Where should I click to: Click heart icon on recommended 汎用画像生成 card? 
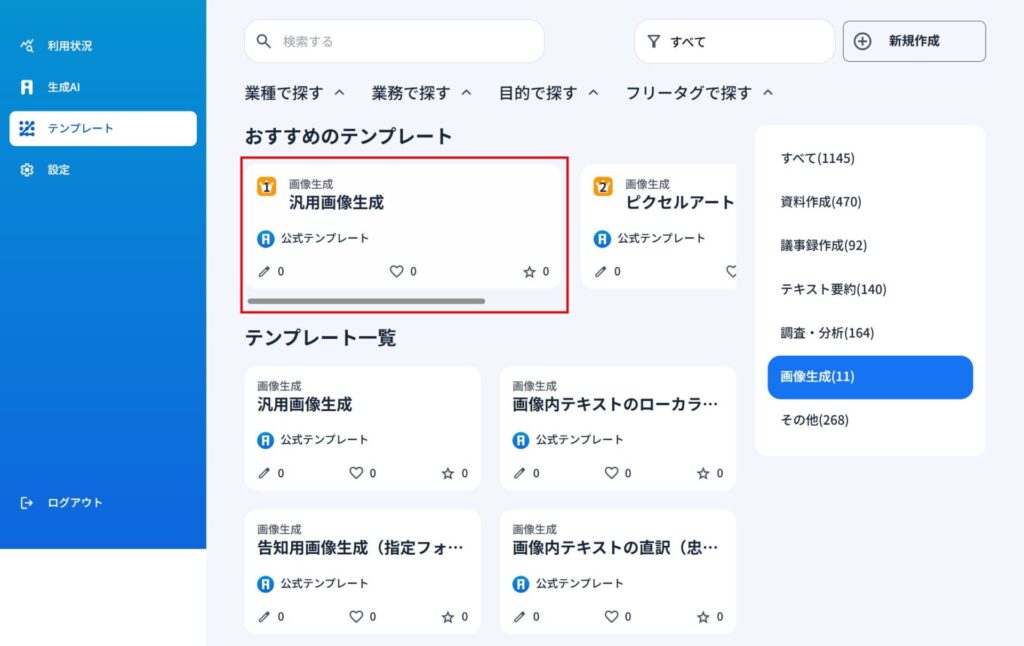[x=396, y=271]
